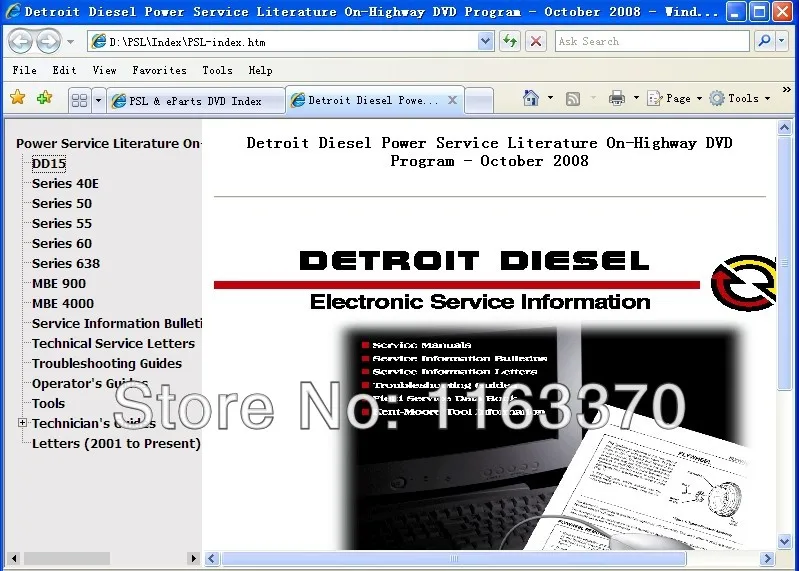
Task: Click the Detroit Diesel spinning arrows logo
Action: click(744, 283)
